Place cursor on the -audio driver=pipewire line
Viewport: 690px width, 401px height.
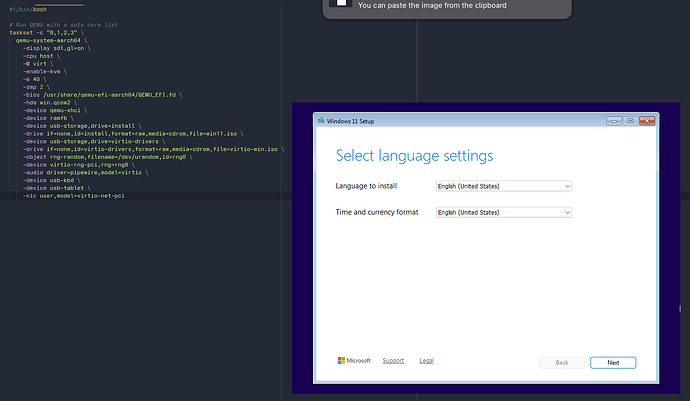point(85,173)
